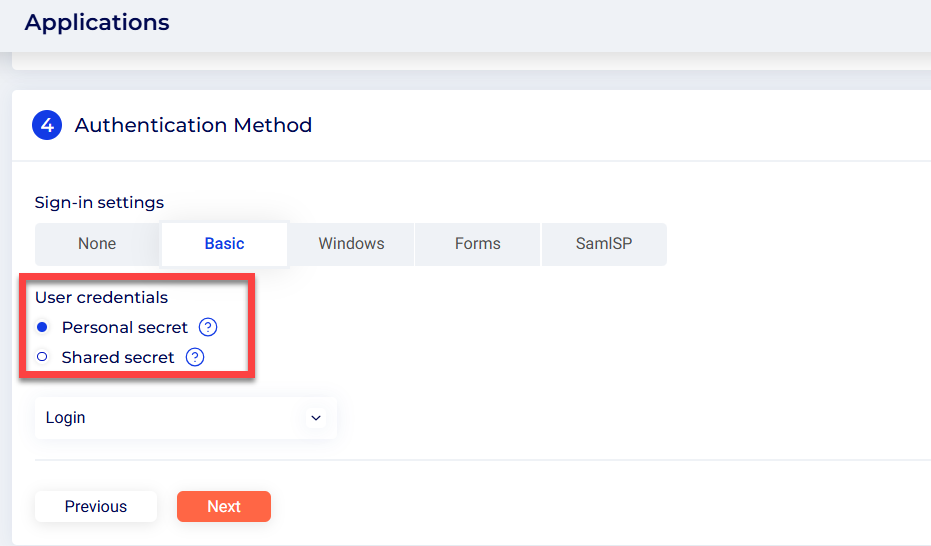The height and width of the screenshot is (546, 931).
Task: Open the Login dropdown
Action: point(186,418)
